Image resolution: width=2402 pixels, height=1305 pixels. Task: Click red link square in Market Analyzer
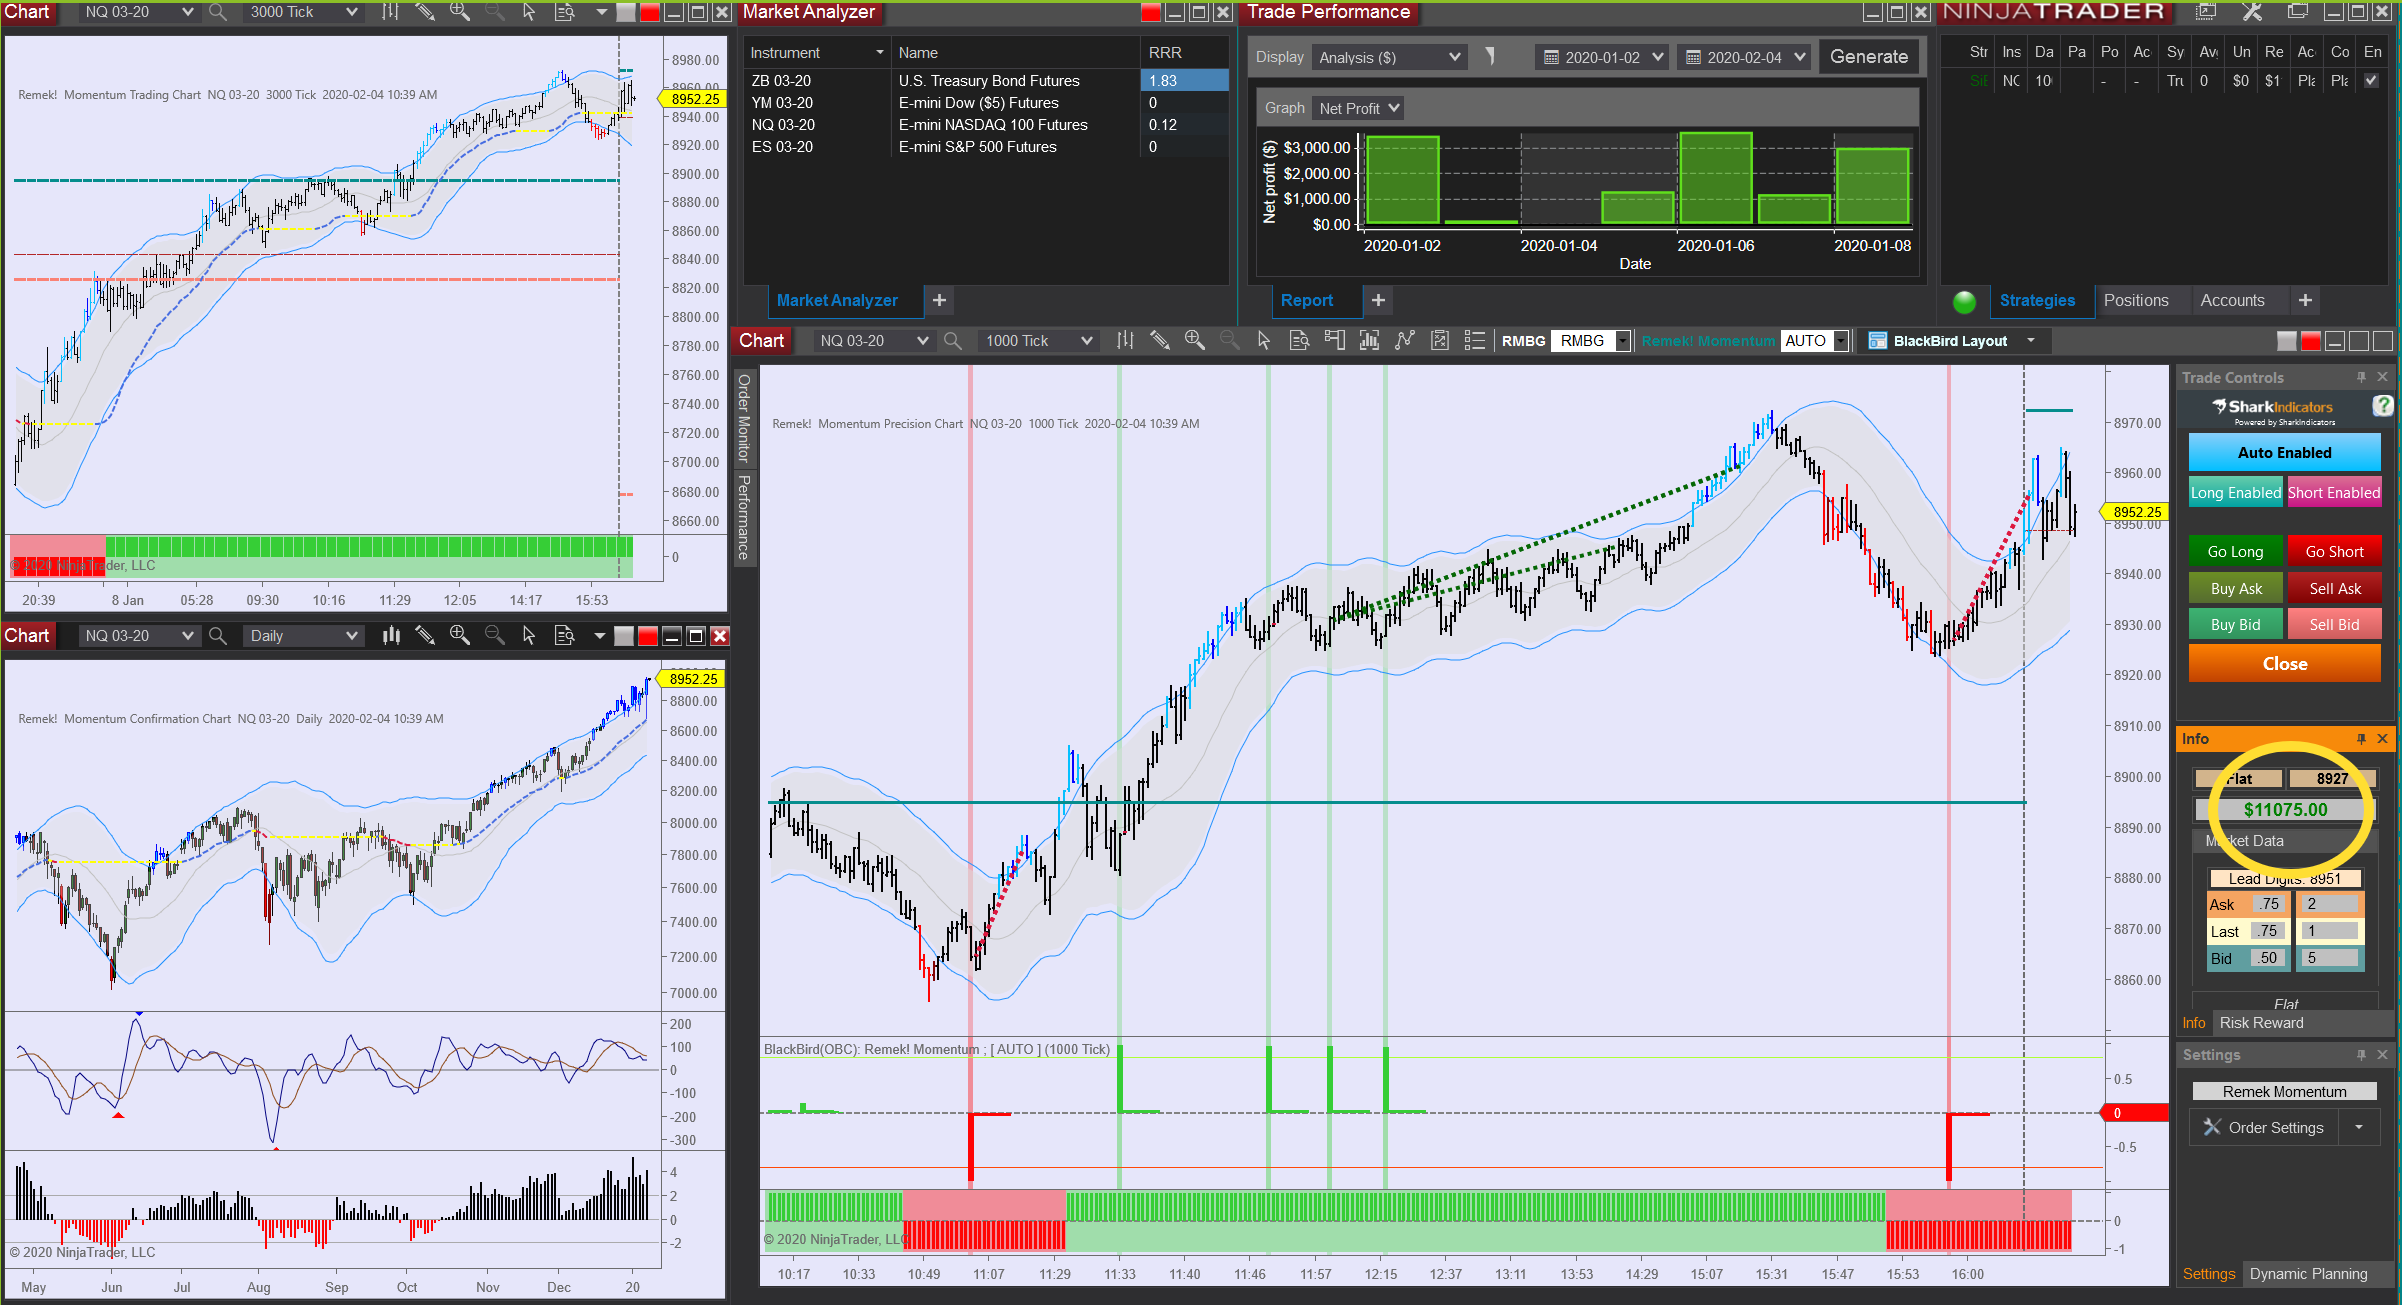click(1150, 12)
